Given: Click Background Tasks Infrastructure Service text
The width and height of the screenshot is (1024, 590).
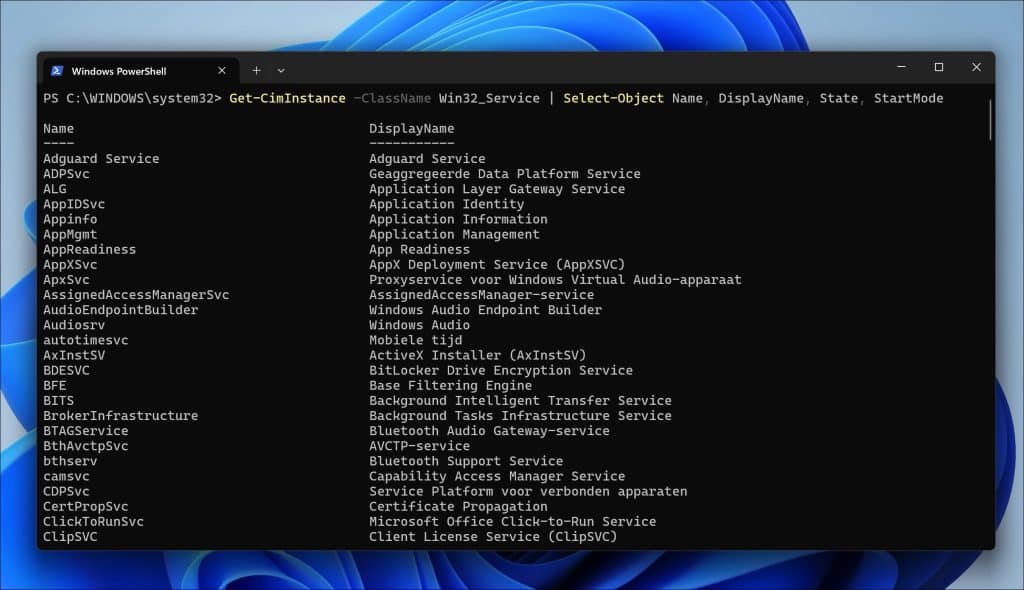Looking at the screenshot, I should (x=520, y=416).
